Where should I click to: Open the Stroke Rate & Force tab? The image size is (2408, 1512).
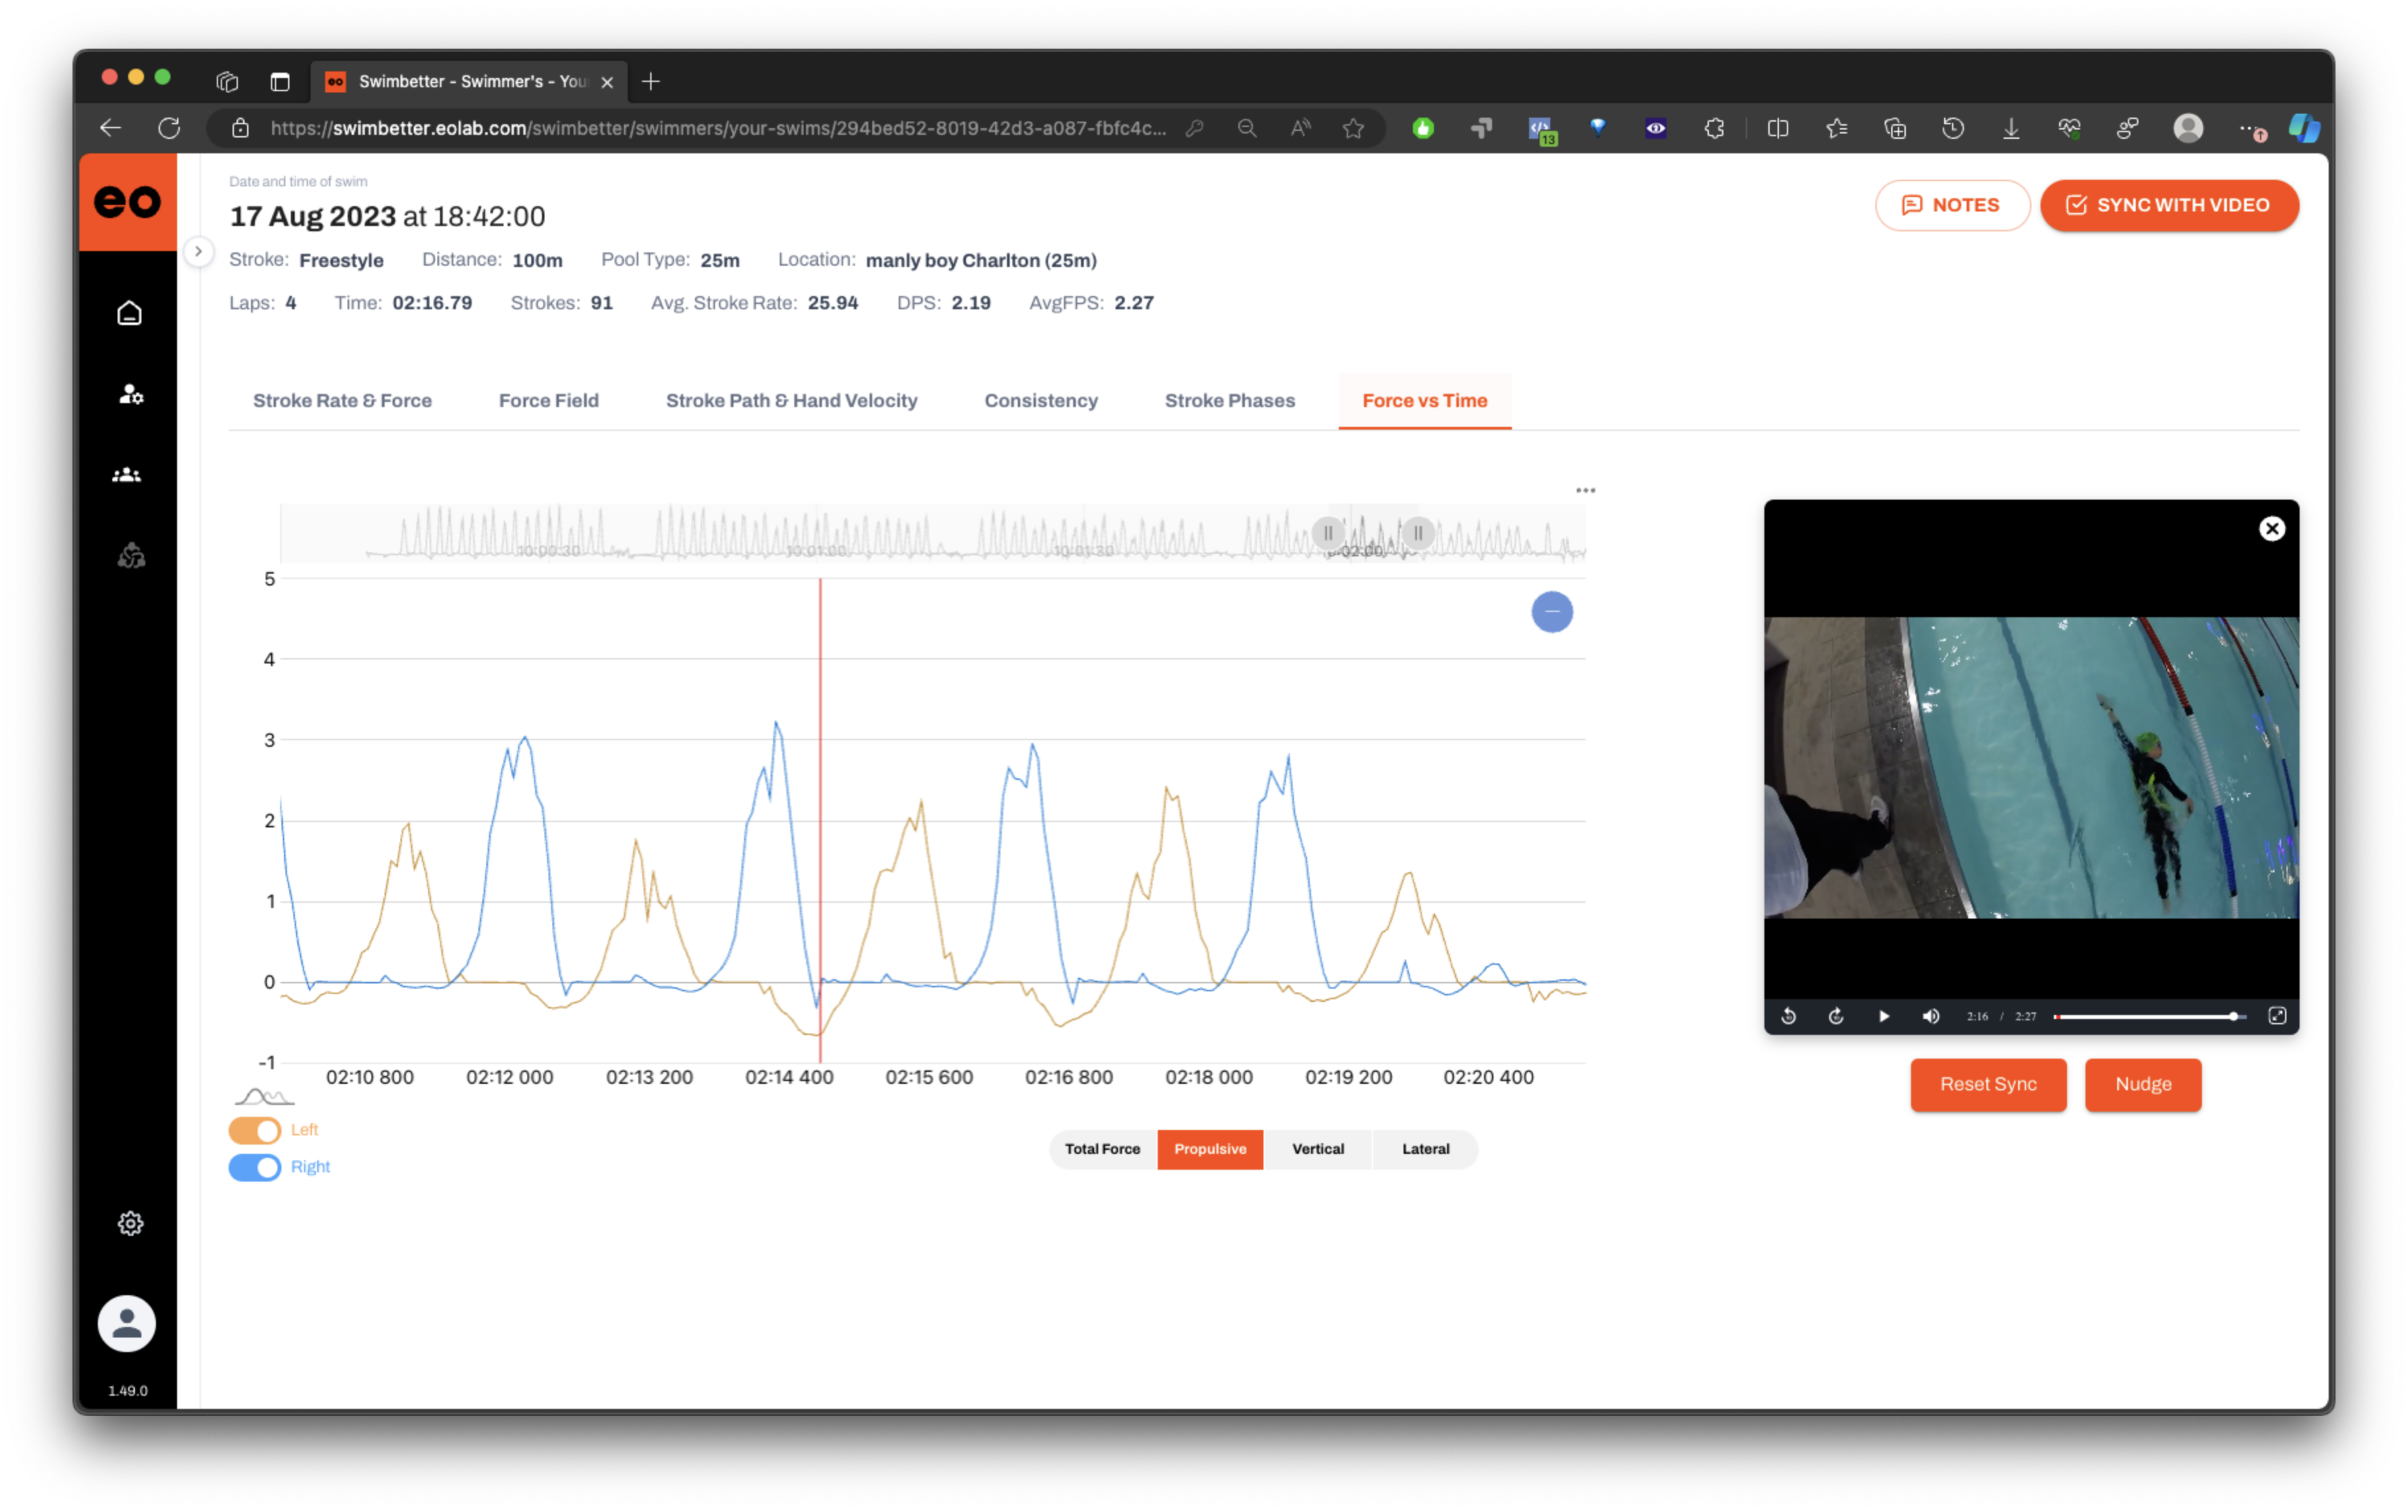pyautogui.click(x=342, y=400)
